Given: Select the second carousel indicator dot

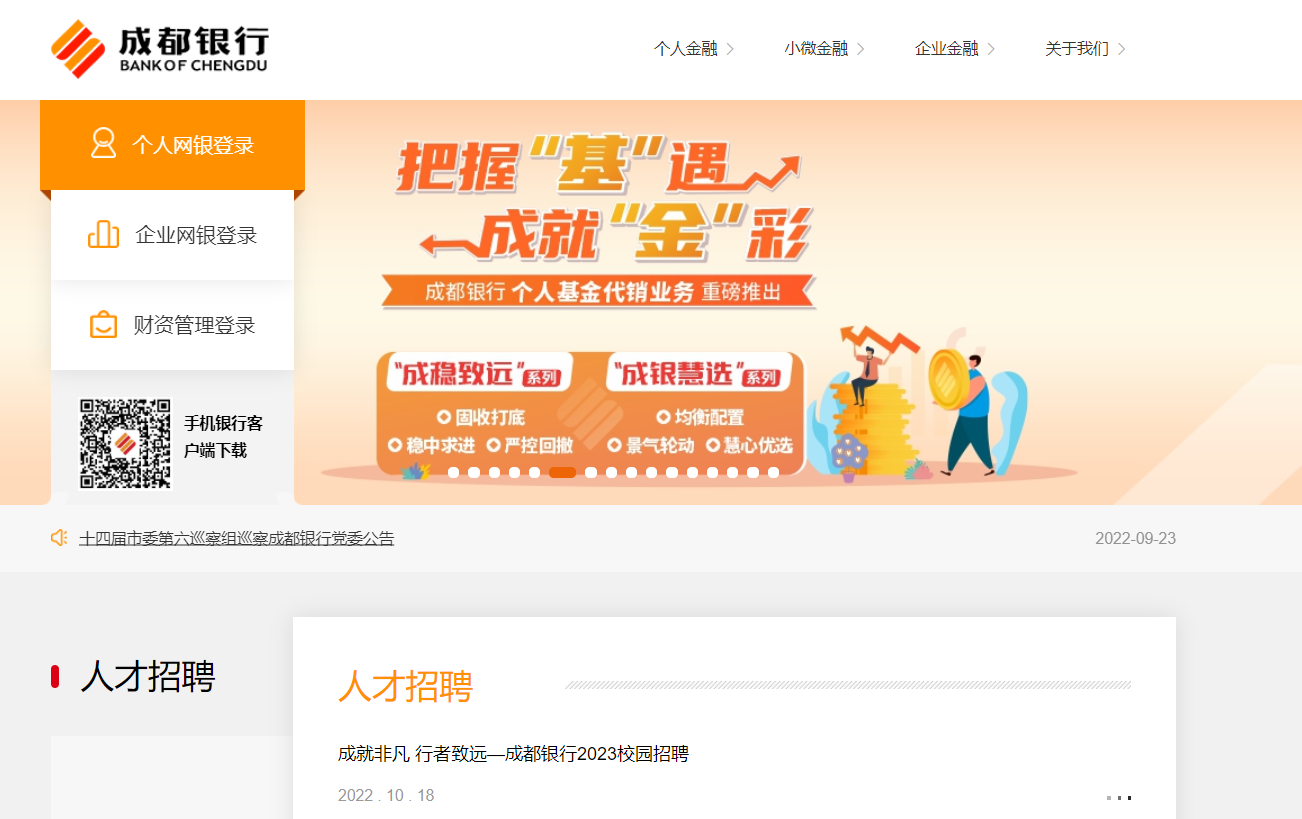Looking at the screenshot, I should (474, 473).
